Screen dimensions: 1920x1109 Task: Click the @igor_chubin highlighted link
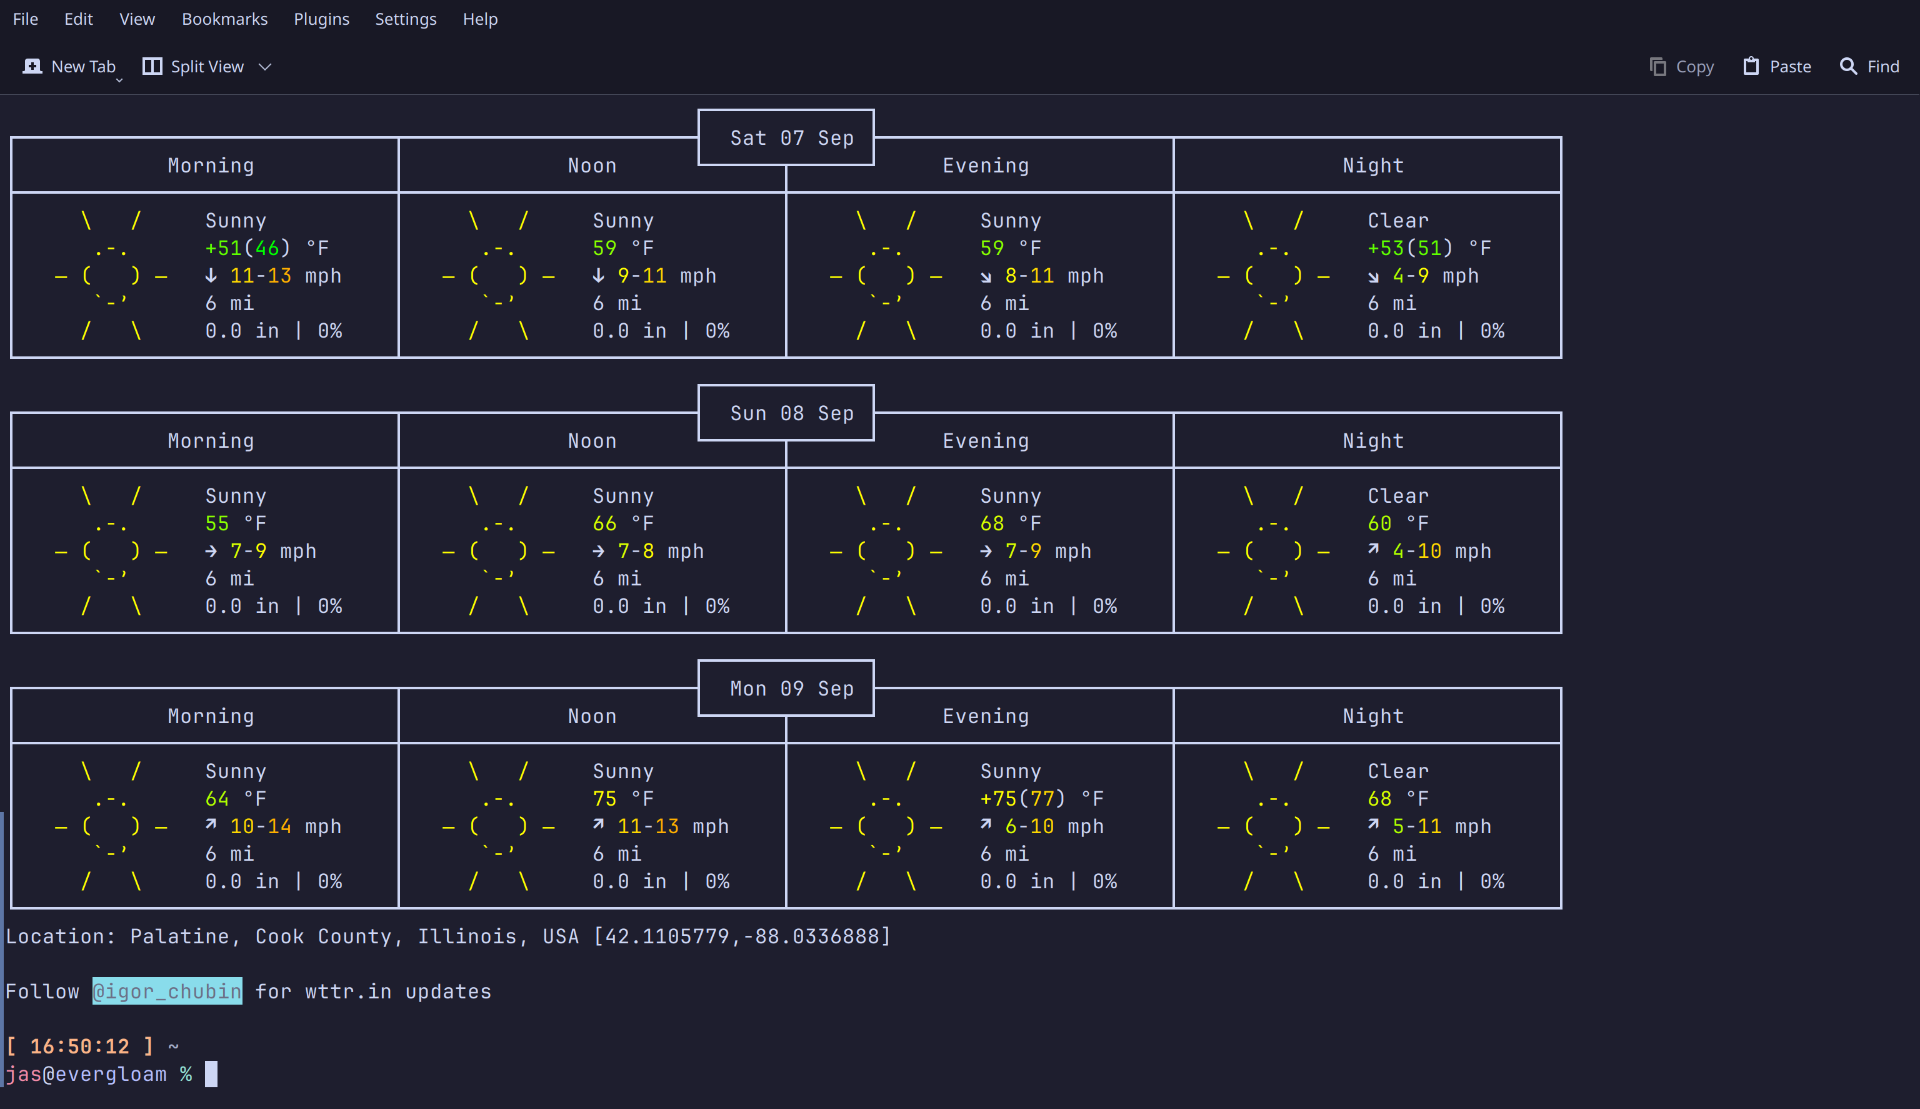(167, 991)
